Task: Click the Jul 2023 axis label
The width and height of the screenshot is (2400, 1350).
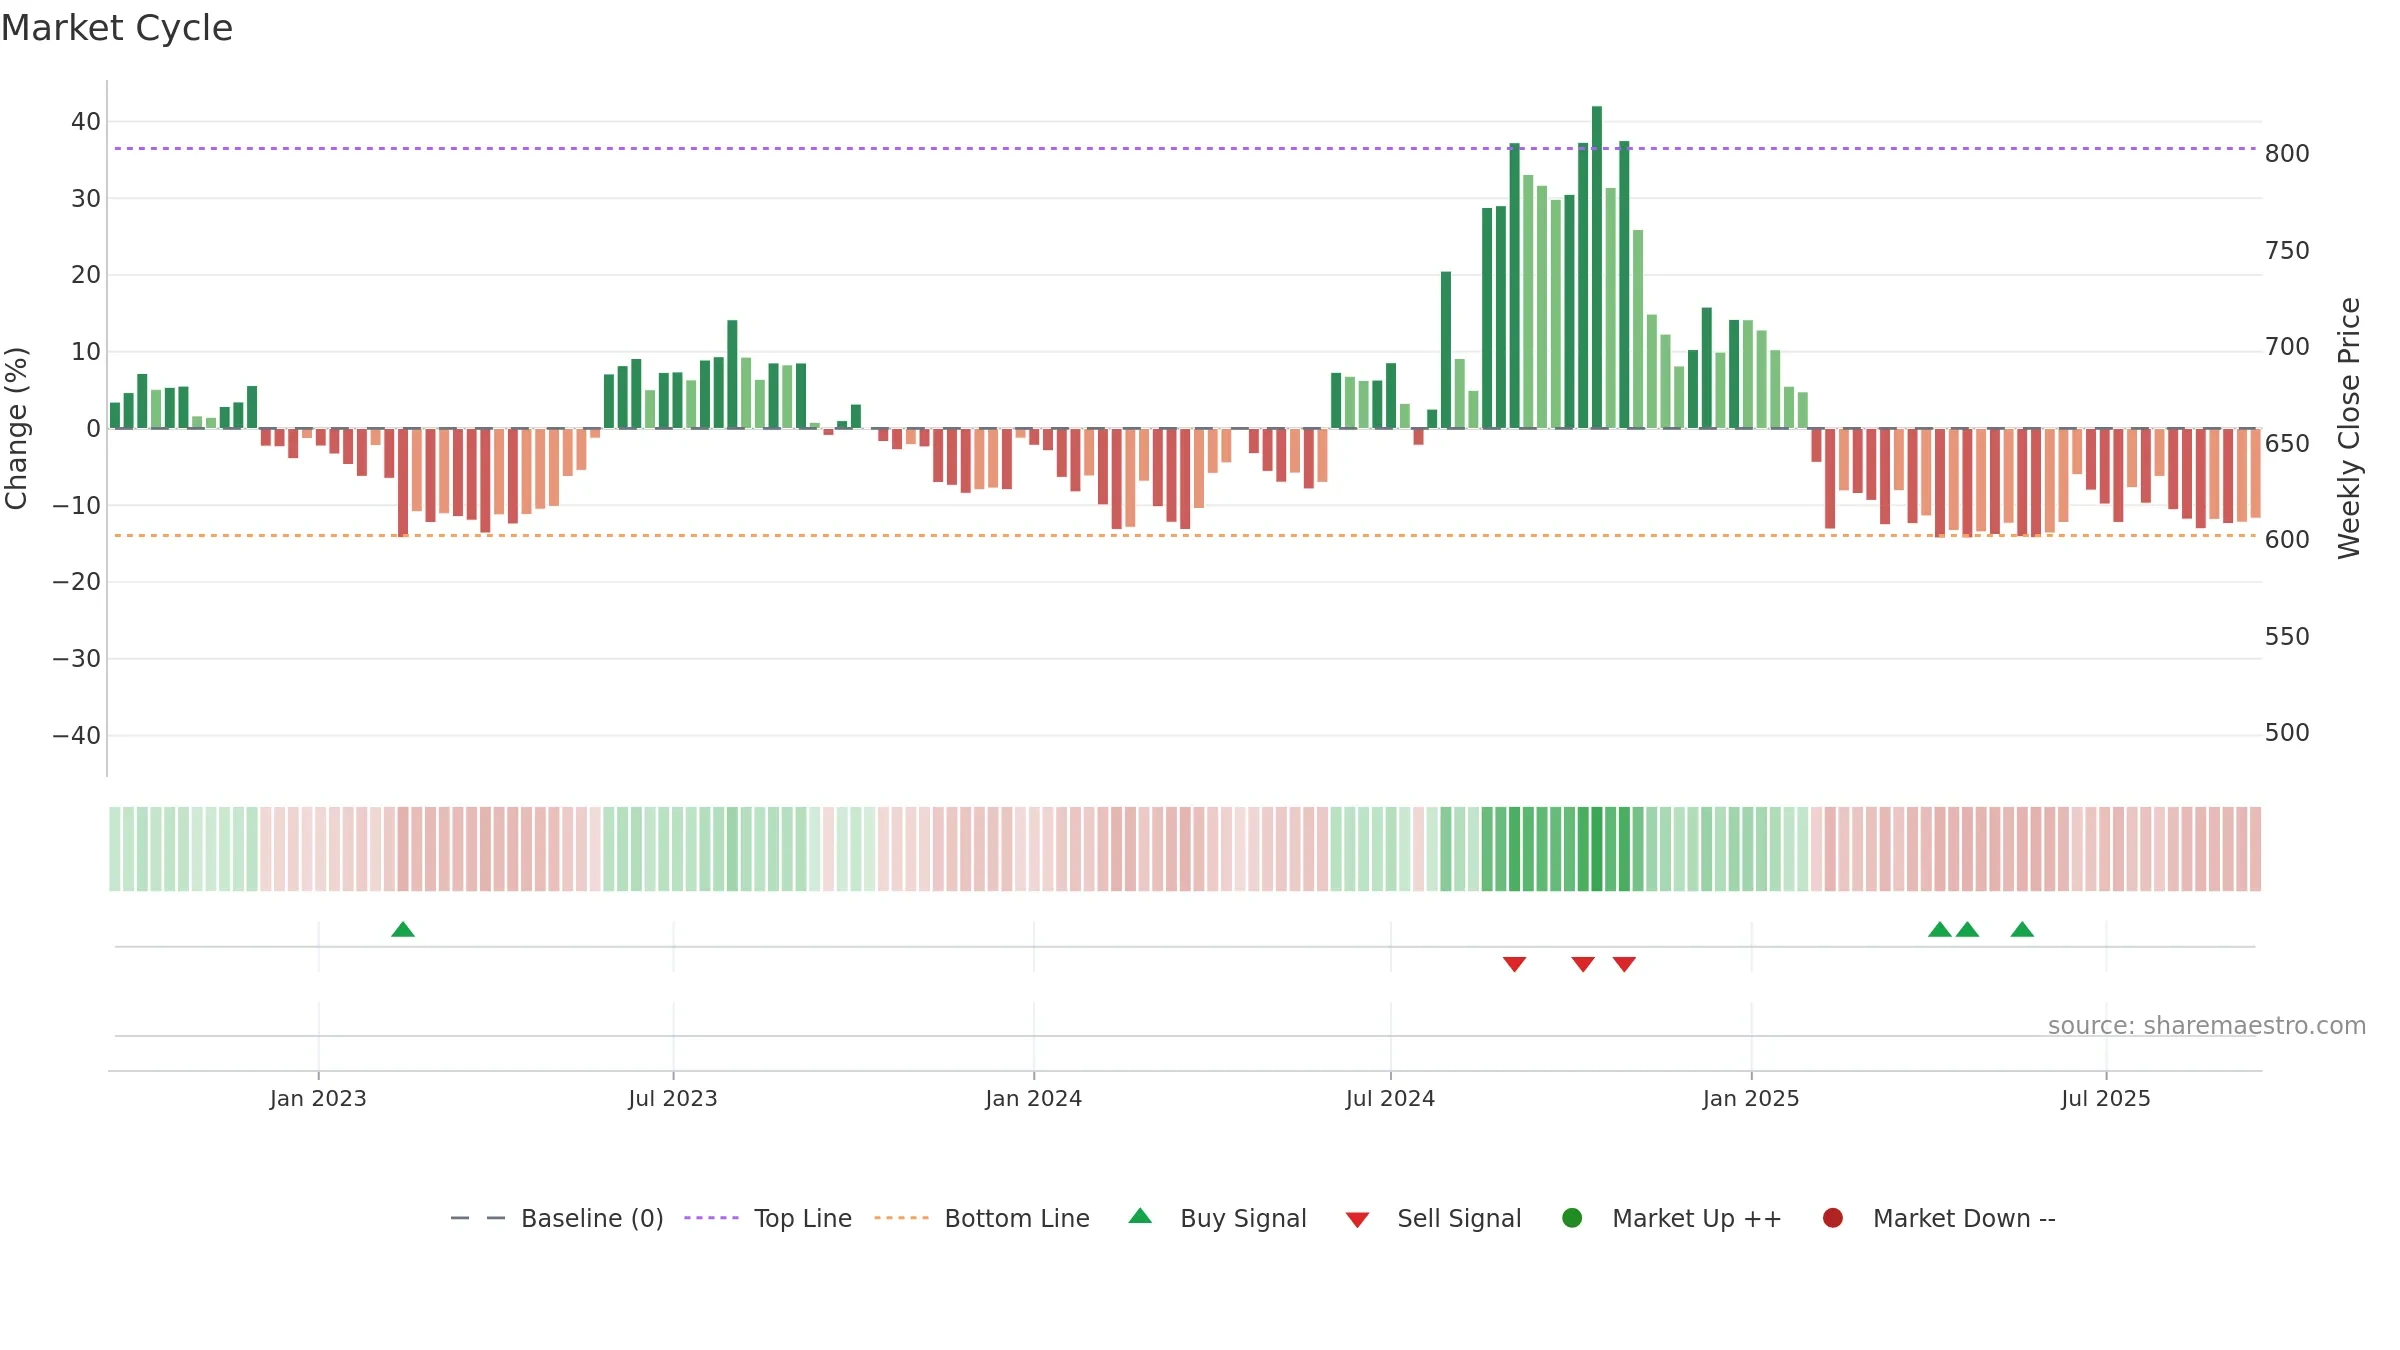Action: [673, 1098]
